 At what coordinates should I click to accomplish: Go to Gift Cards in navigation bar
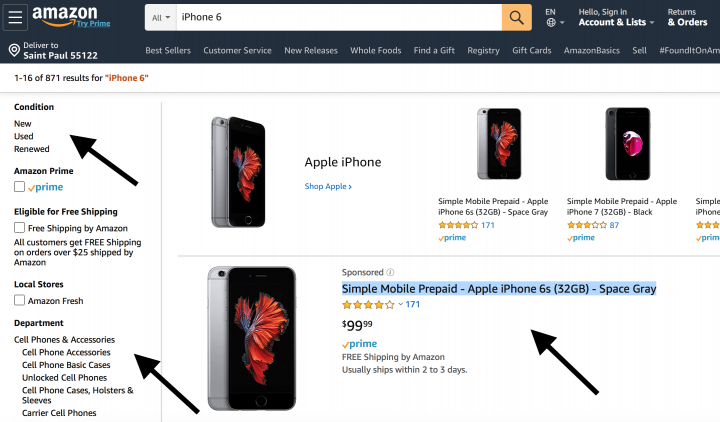(531, 51)
